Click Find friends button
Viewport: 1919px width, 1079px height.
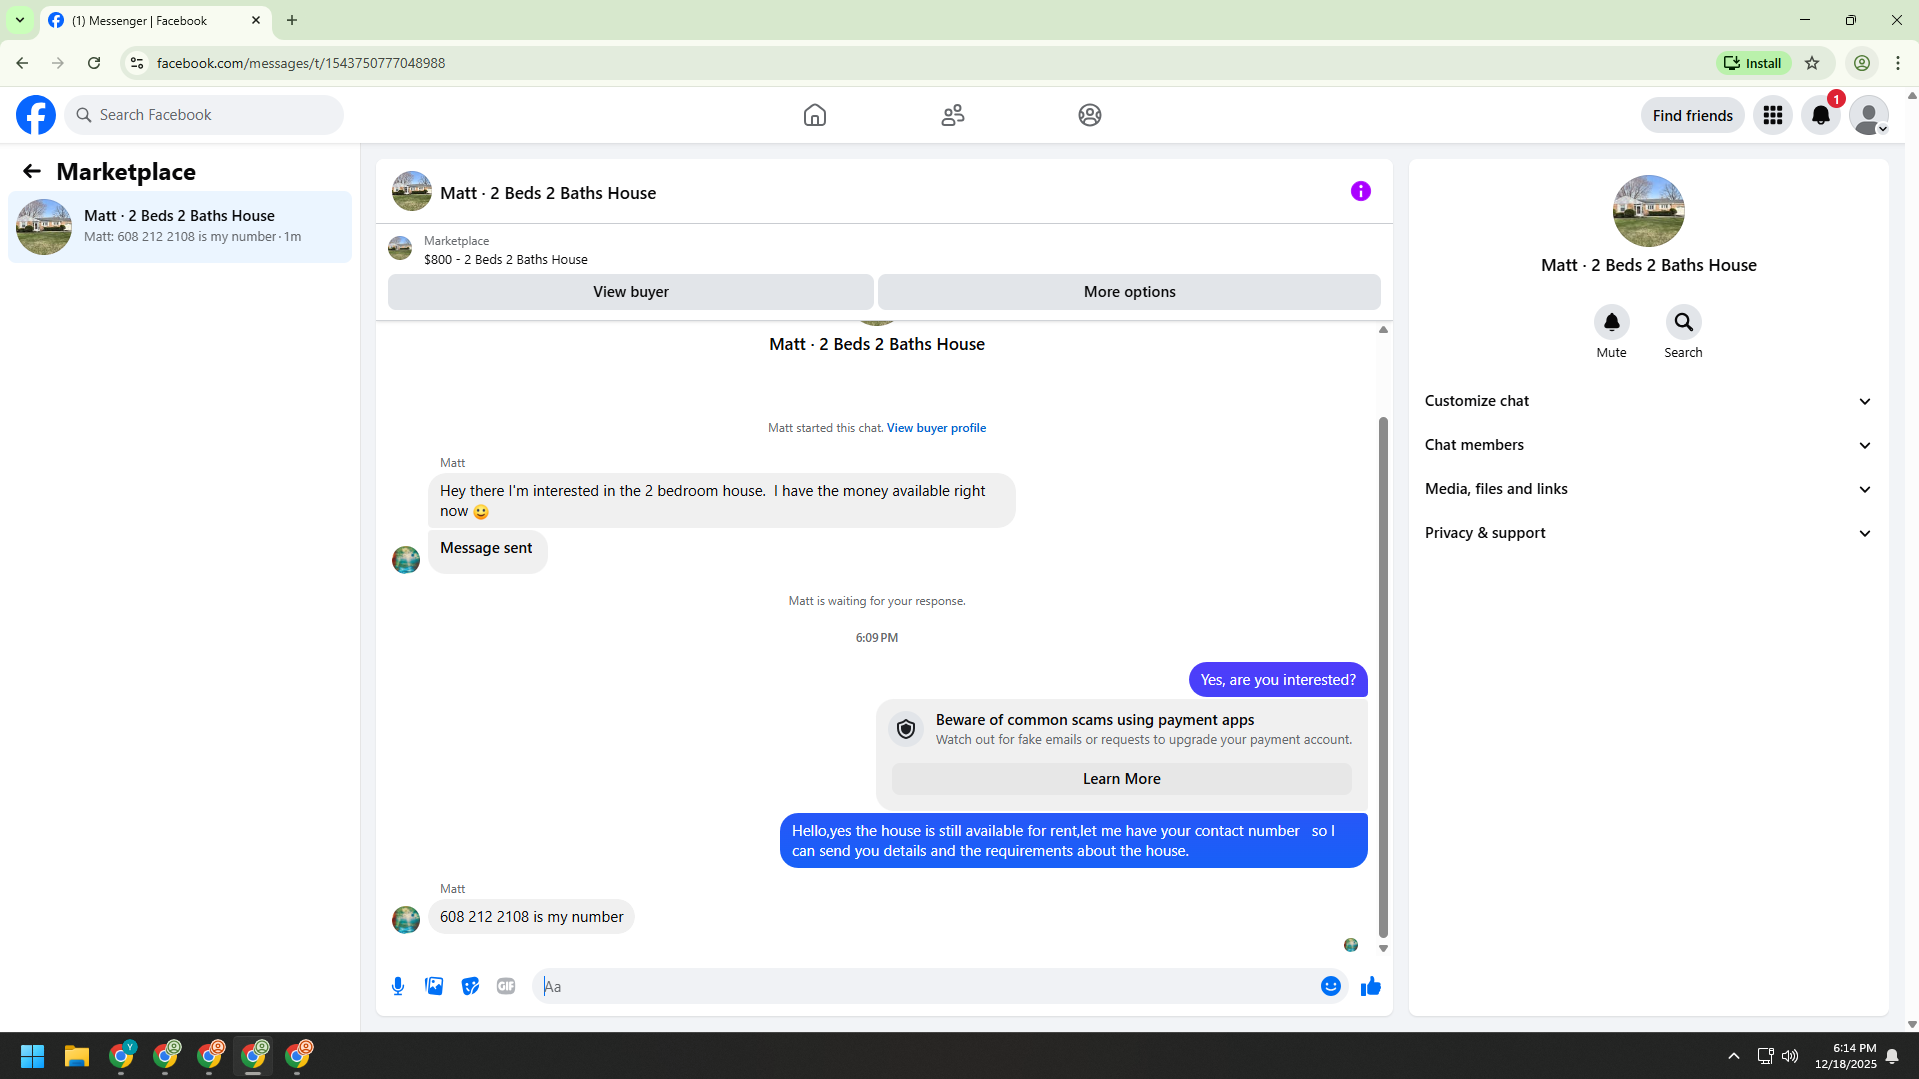click(x=1692, y=115)
